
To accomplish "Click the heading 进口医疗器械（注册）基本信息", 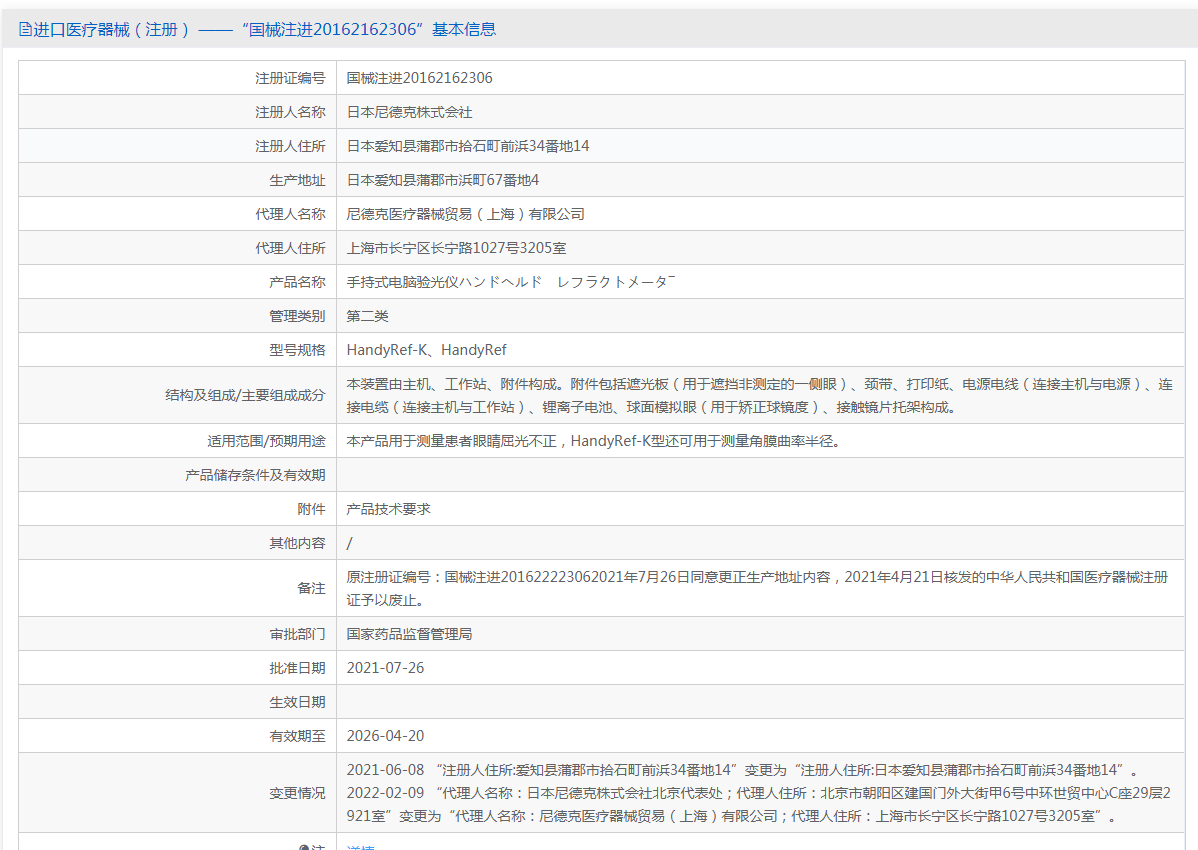I will (264, 30).
